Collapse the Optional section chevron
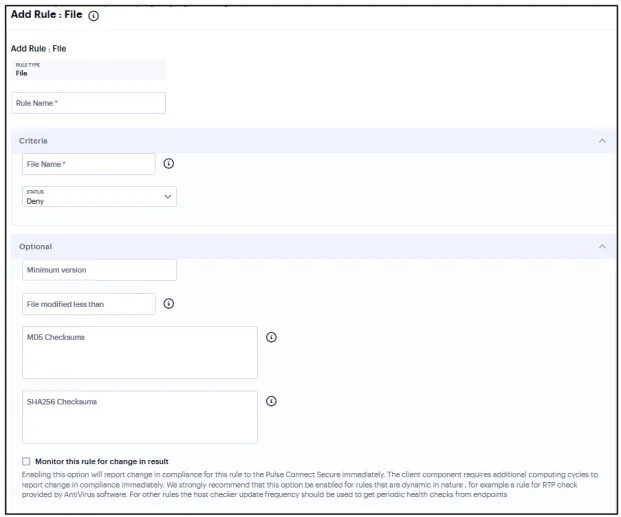 [x=602, y=246]
